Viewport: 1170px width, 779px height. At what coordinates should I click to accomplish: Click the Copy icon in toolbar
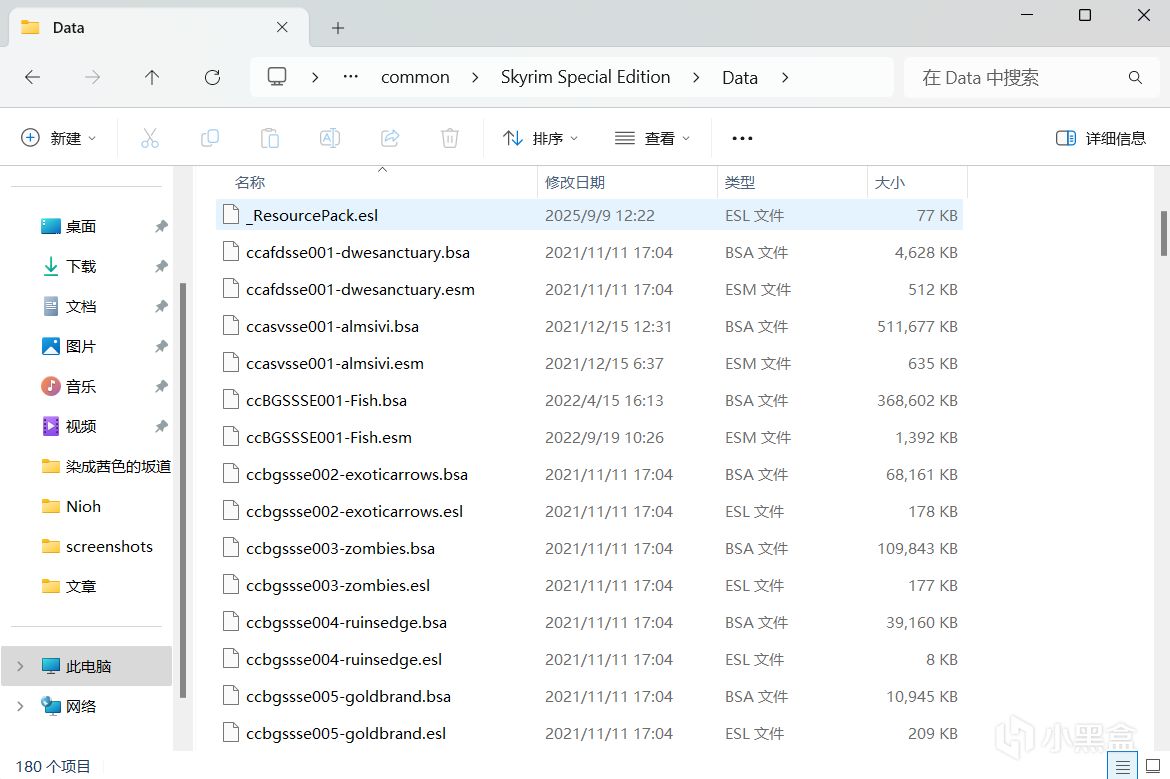(x=210, y=138)
